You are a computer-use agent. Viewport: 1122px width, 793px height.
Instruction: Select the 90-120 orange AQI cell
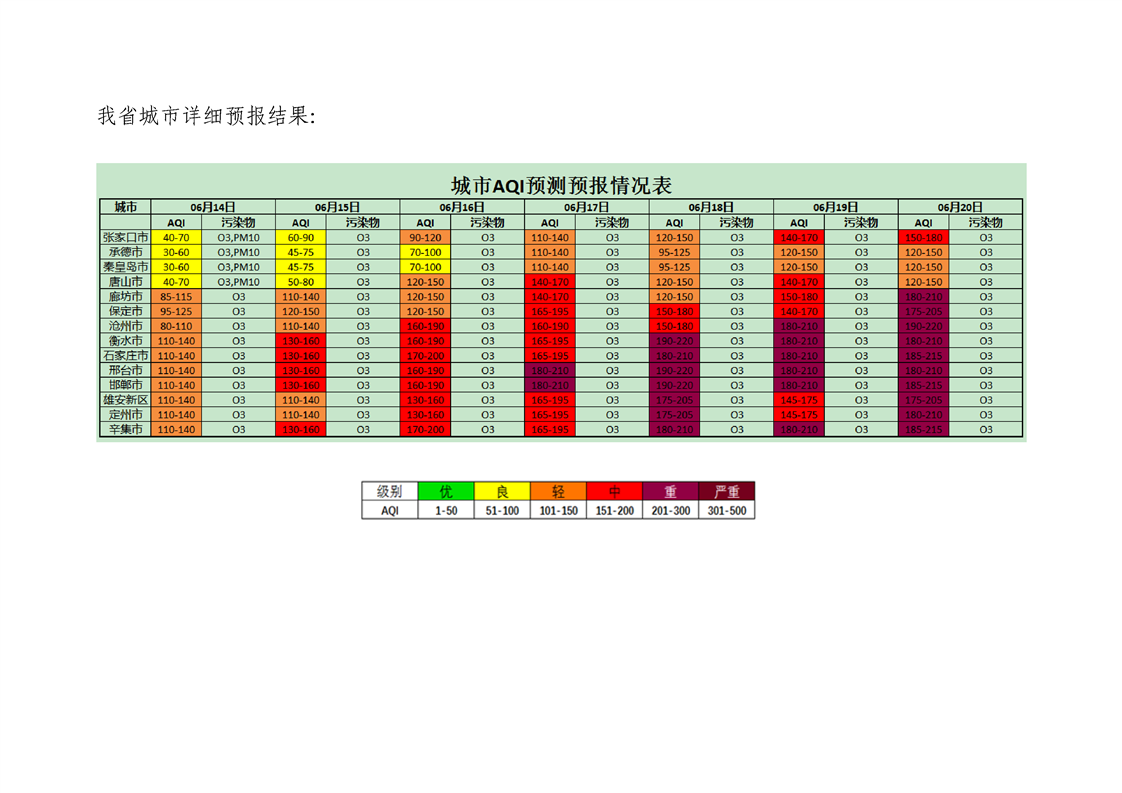click(x=425, y=238)
